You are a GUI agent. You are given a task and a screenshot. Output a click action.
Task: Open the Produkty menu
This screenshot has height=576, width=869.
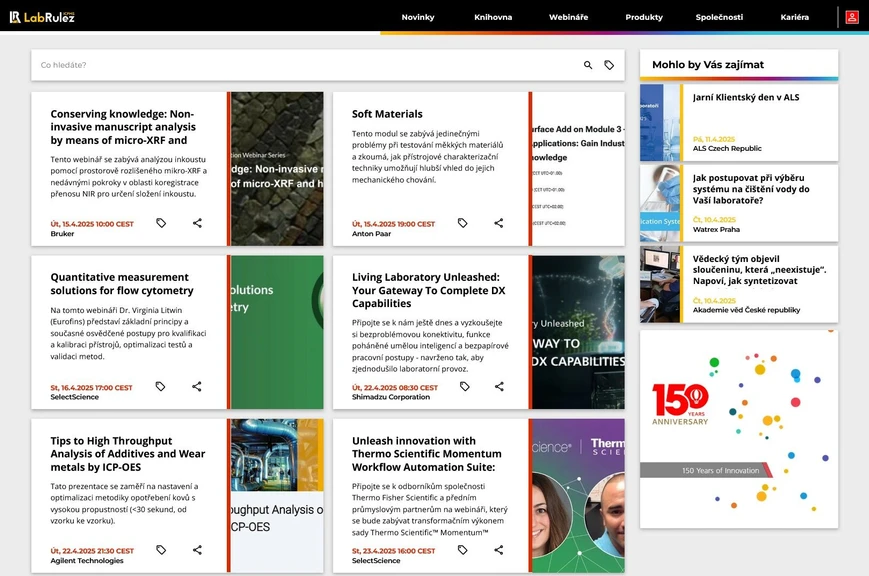(644, 17)
